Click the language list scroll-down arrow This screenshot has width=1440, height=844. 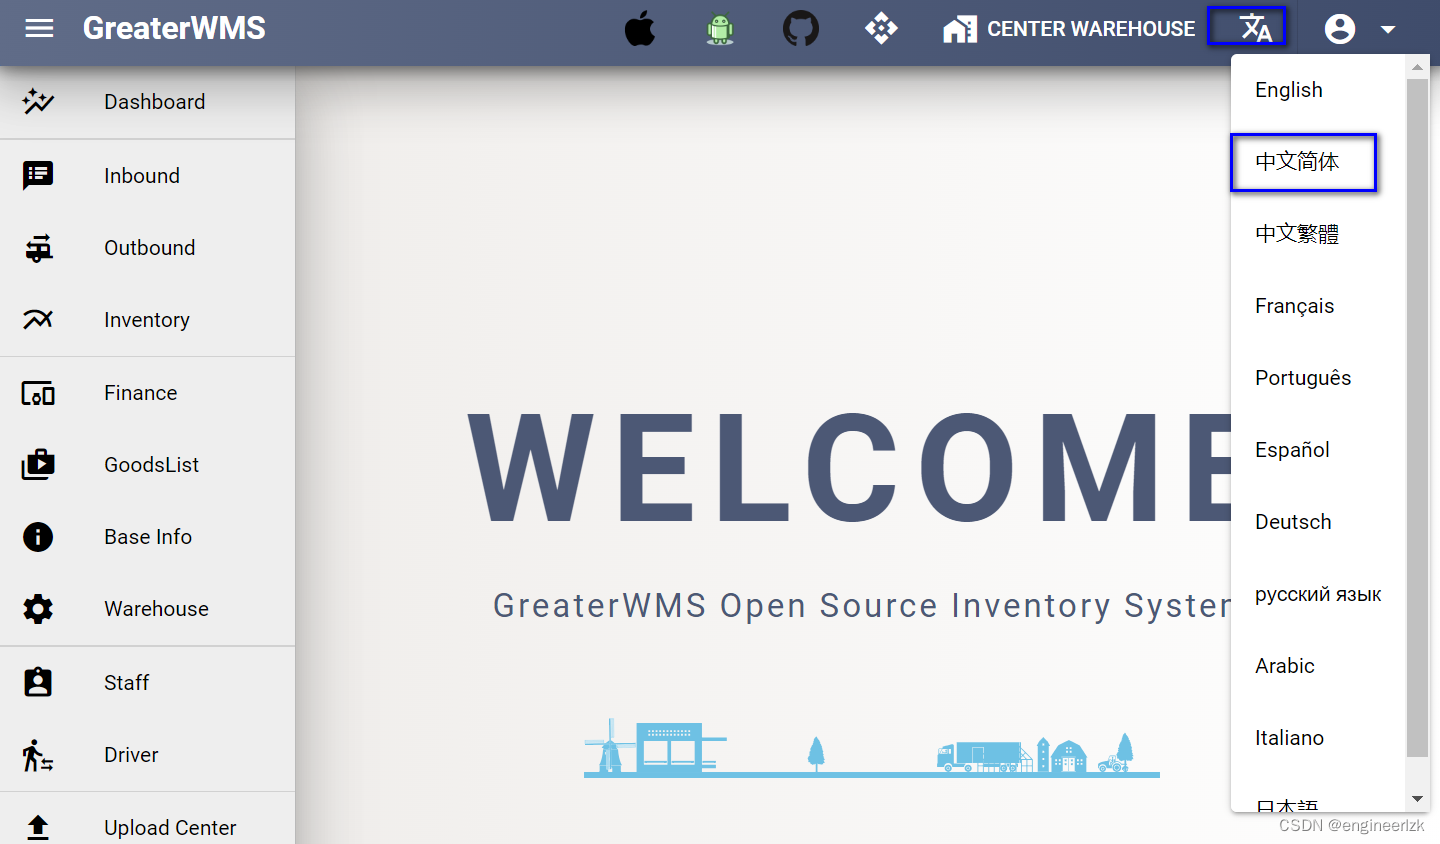coord(1417,799)
